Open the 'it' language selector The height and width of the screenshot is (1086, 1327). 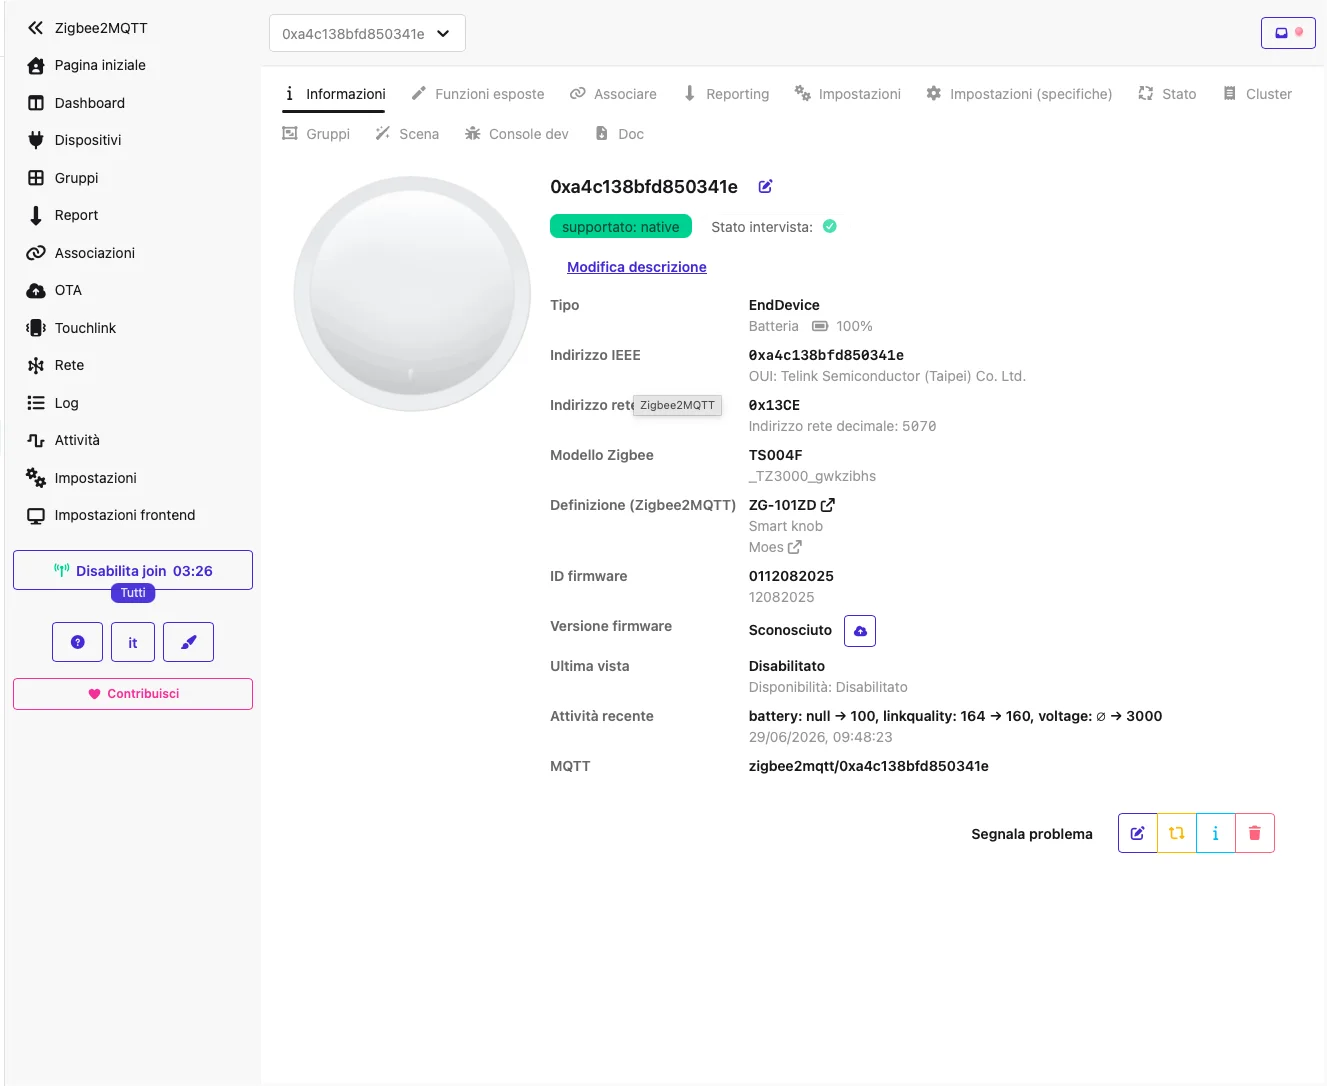coord(133,642)
